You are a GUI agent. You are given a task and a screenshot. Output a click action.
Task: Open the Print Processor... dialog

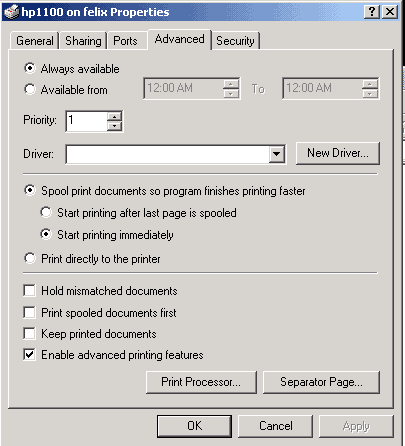click(x=201, y=382)
